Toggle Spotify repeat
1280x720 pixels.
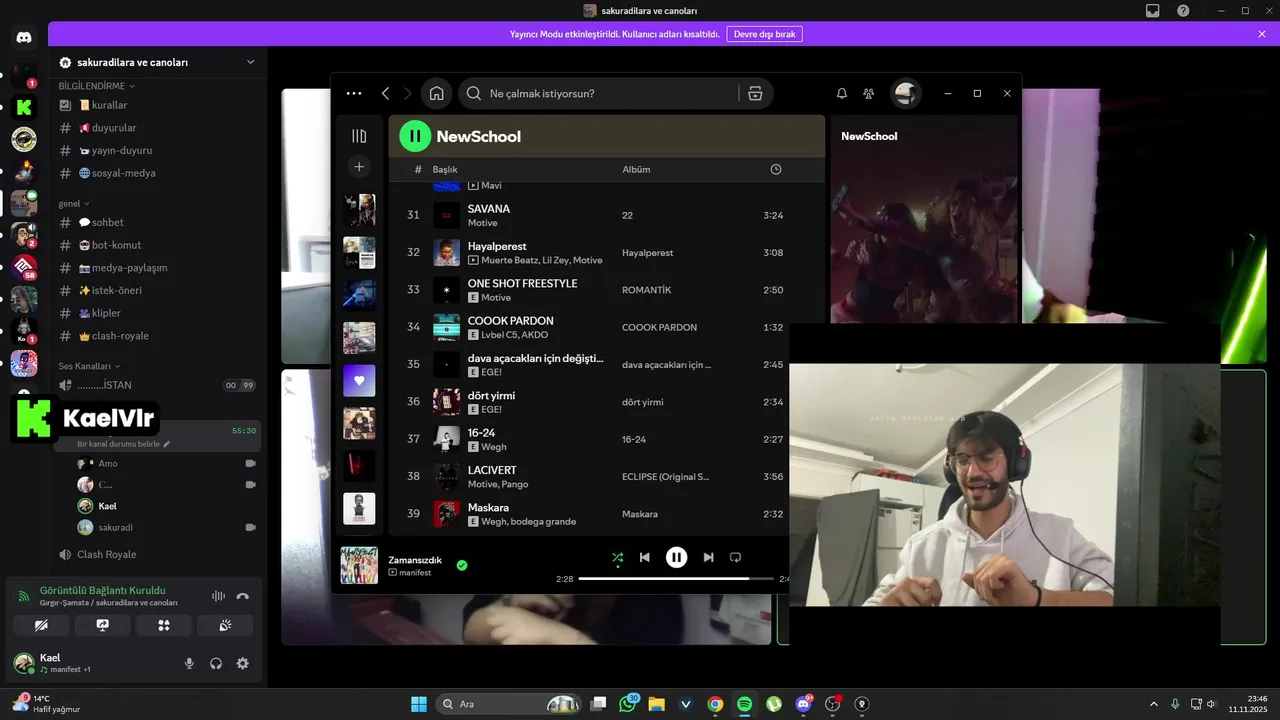point(735,557)
